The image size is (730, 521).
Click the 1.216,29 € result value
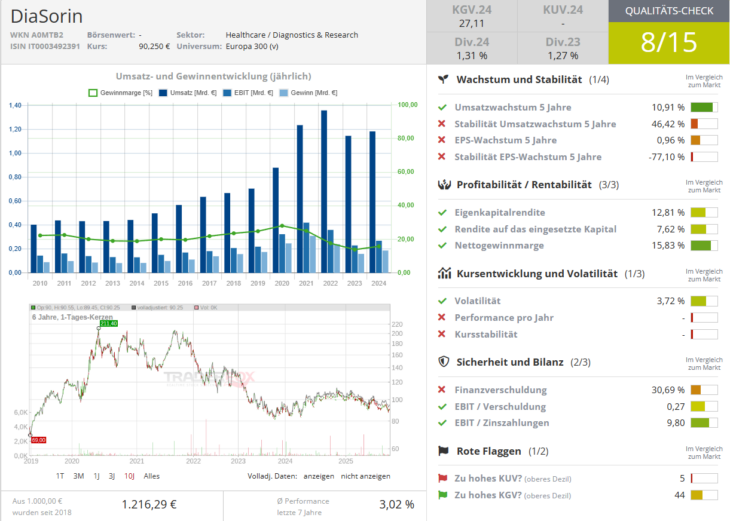tap(149, 505)
